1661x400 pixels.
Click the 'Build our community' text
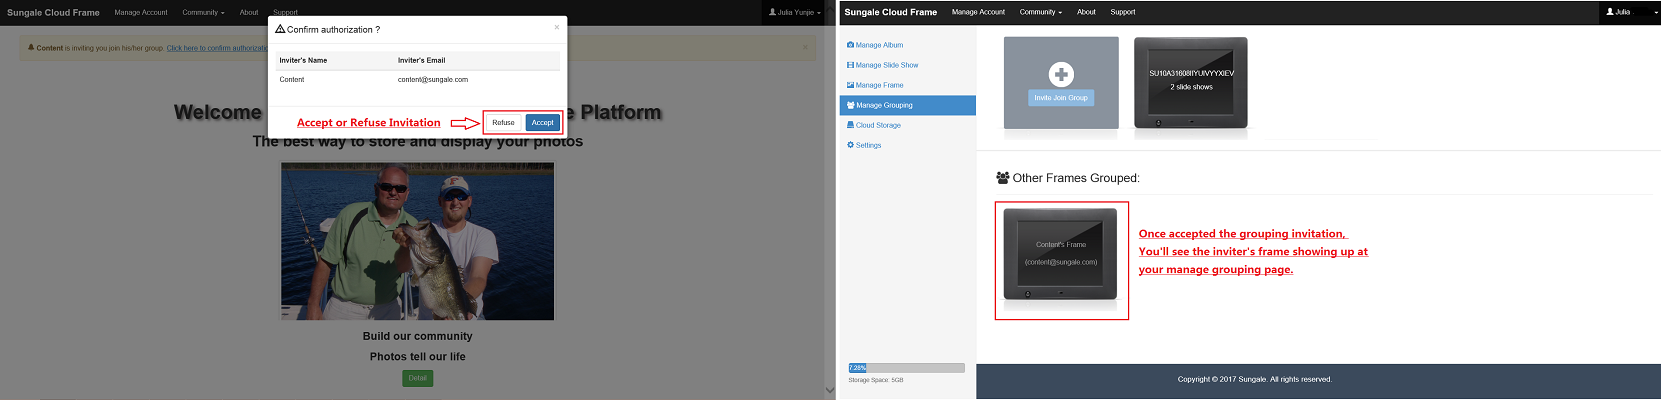[418, 336]
